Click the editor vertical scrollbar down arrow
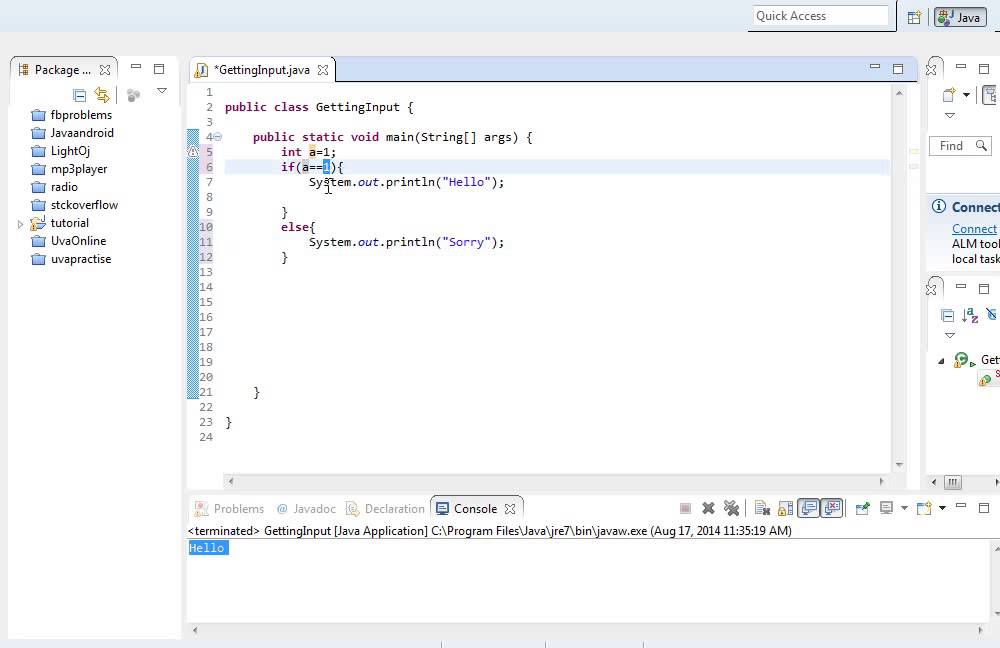 click(x=899, y=464)
